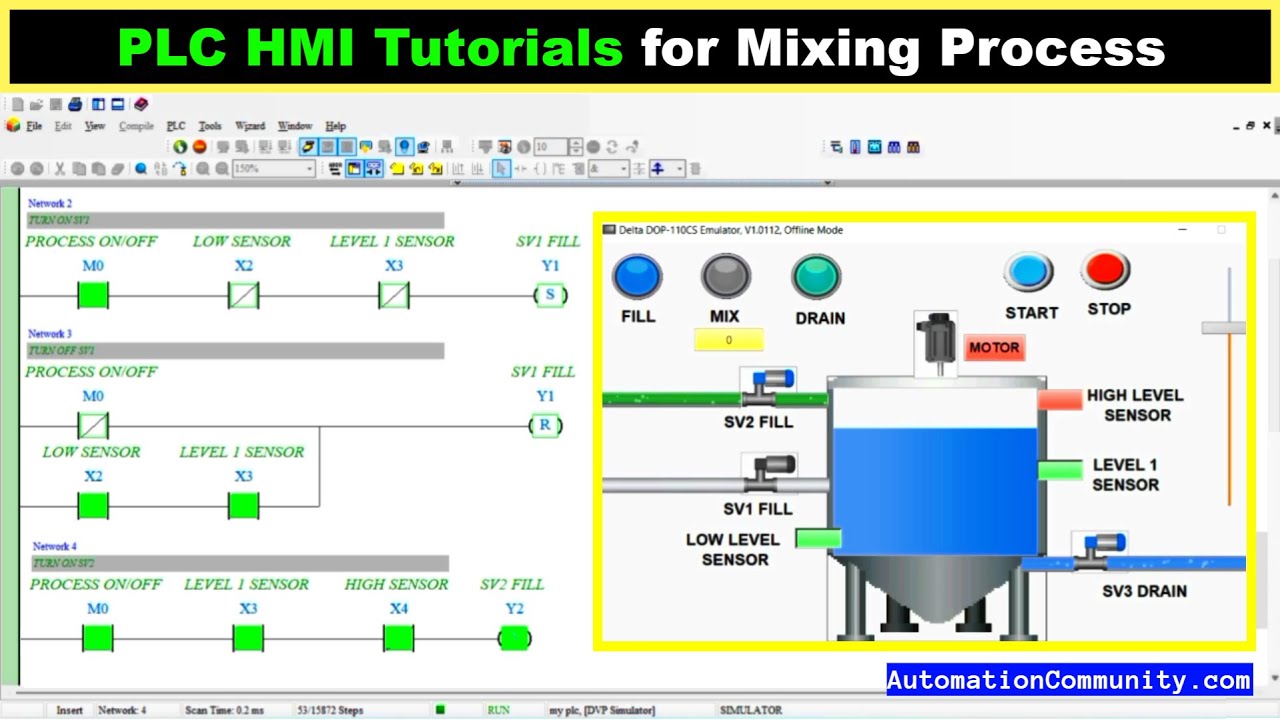Click the blue magnifier search icon
This screenshot has height=720, width=1280.
141,169
